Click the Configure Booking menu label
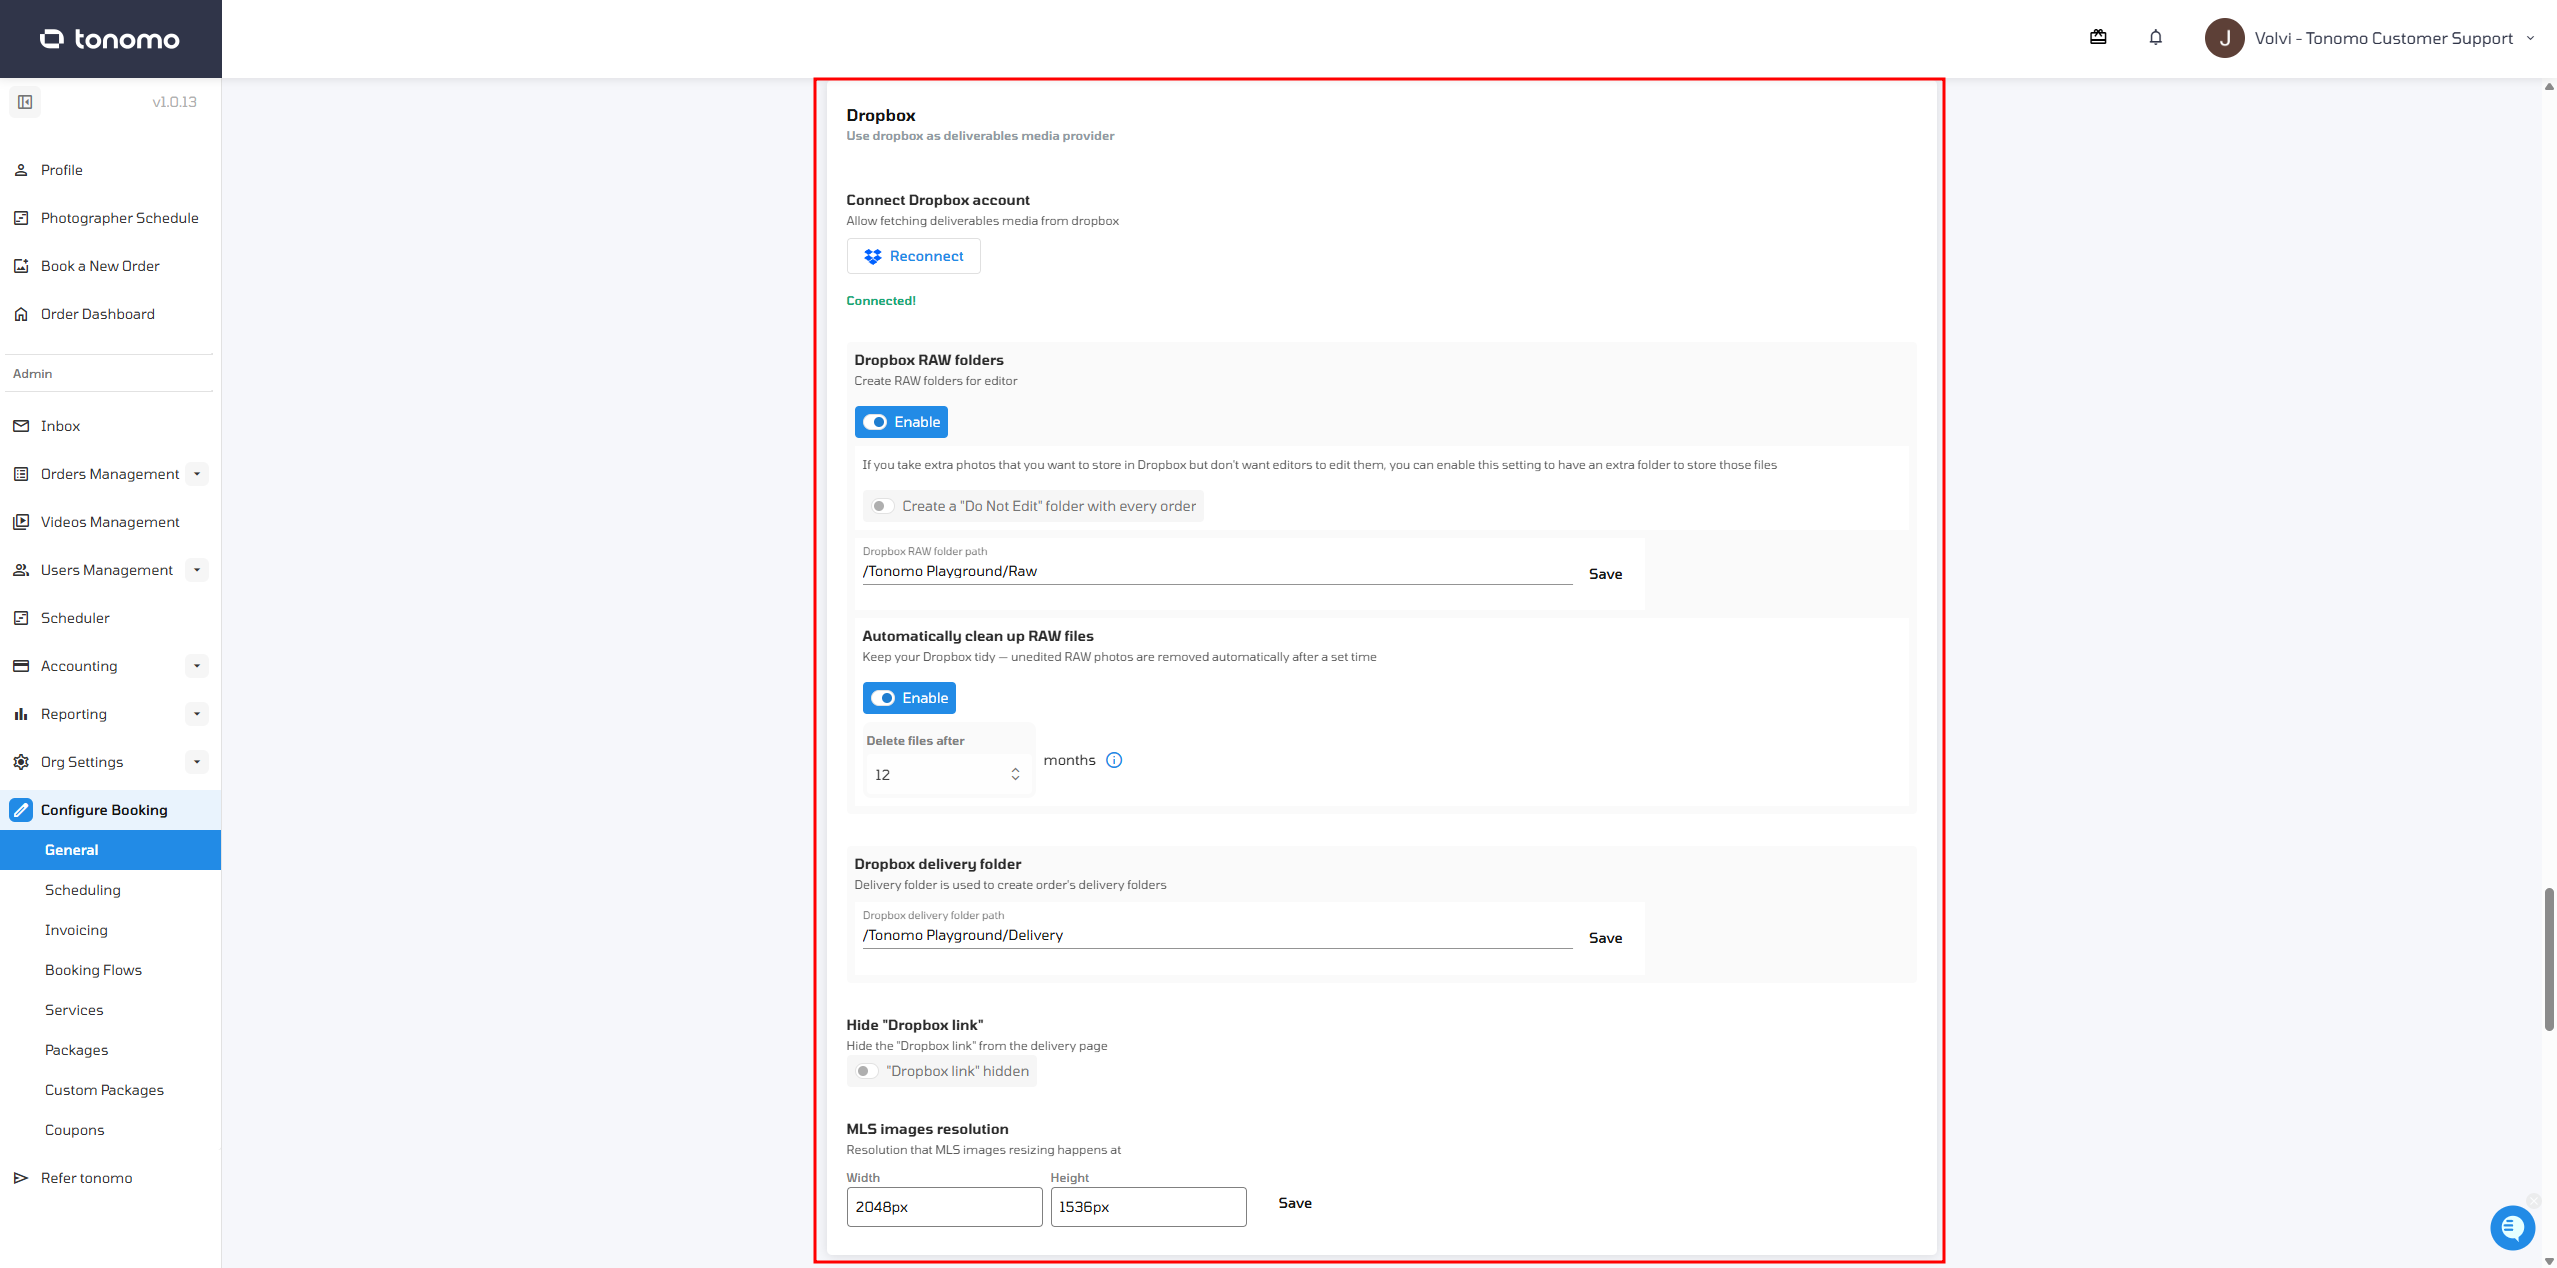This screenshot has width=2557, height=1268. point(104,810)
